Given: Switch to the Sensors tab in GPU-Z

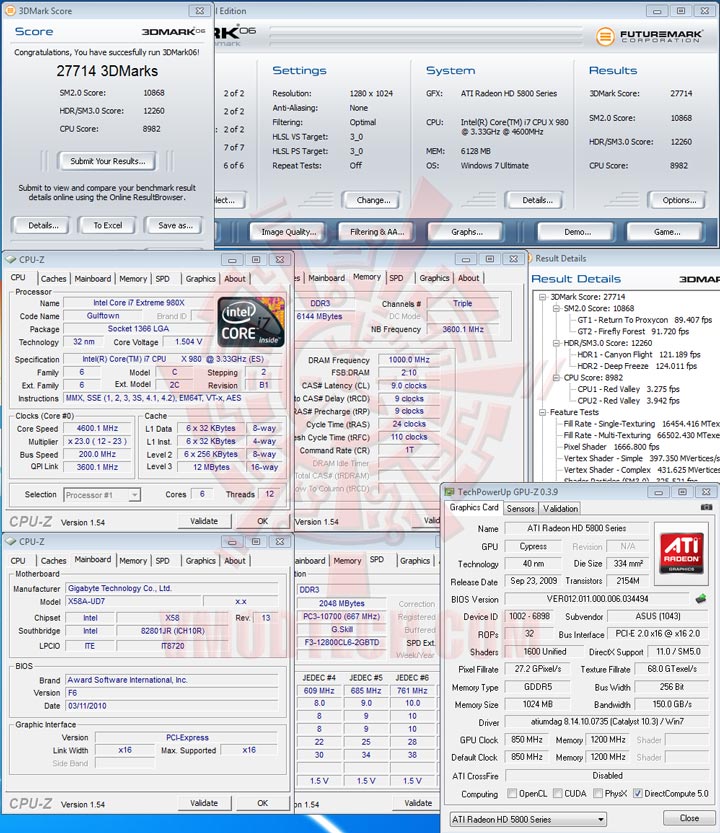Looking at the screenshot, I should tap(520, 508).
